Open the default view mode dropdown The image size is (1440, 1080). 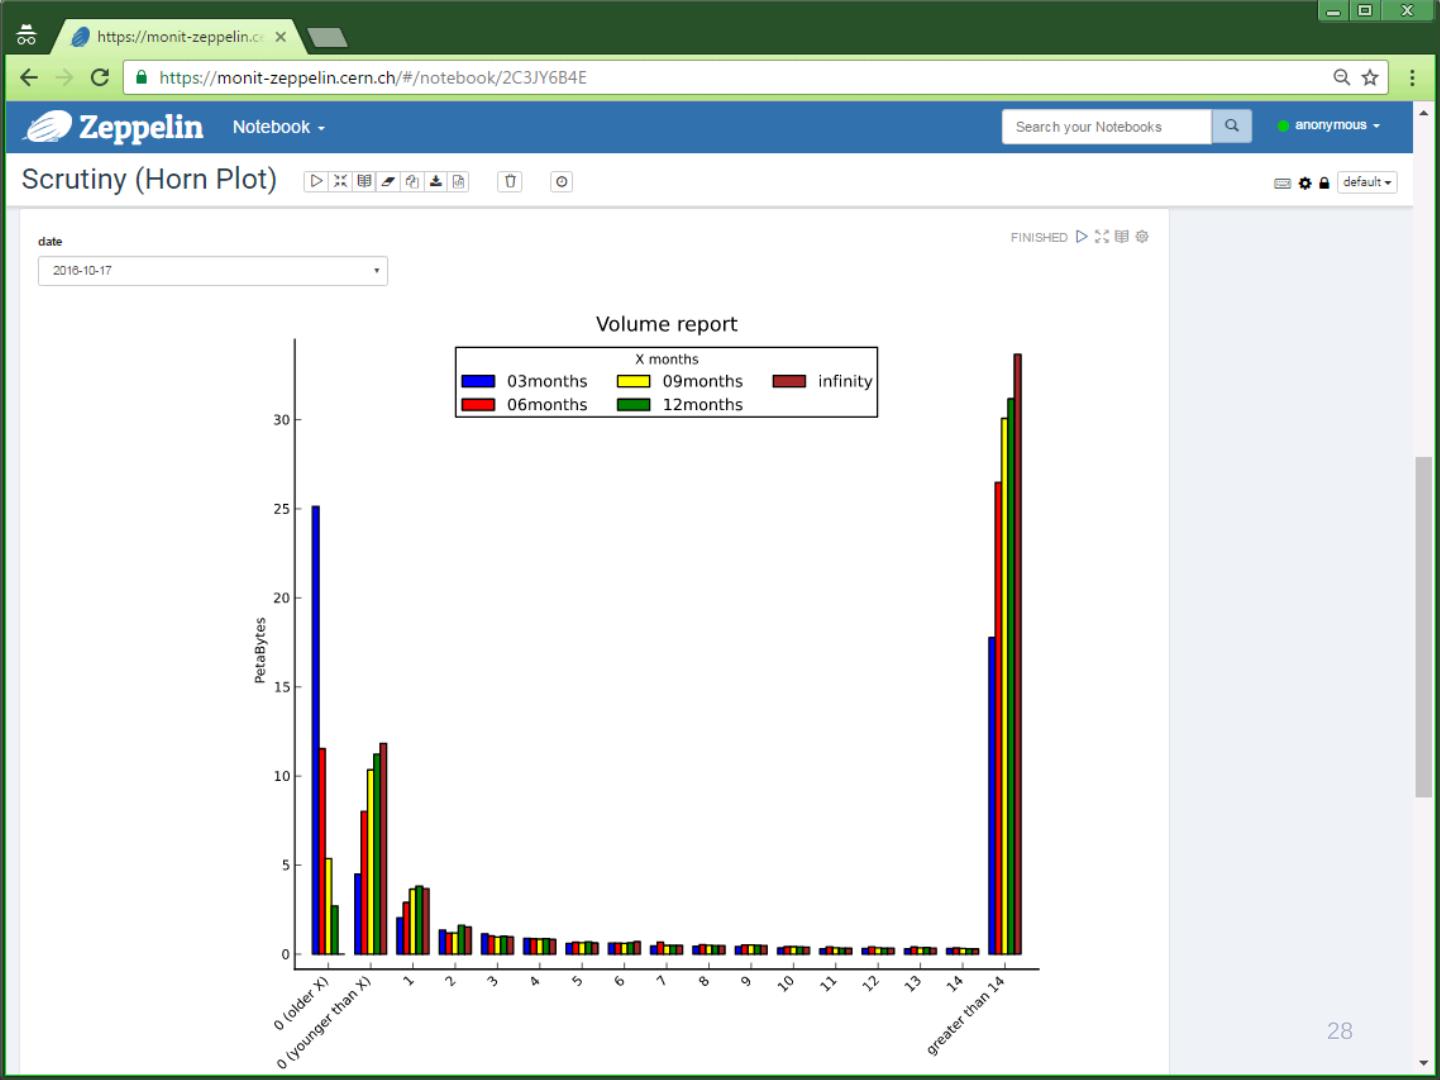(x=1366, y=182)
